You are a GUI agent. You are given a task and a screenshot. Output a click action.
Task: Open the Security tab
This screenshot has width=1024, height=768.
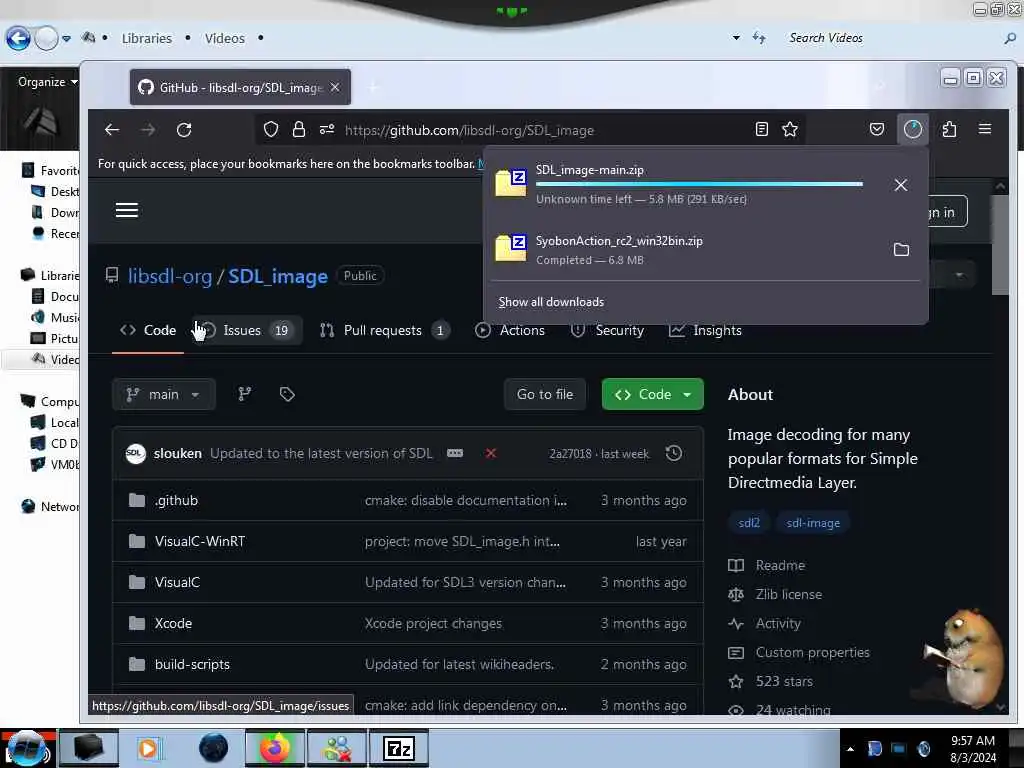(x=607, y=330)
